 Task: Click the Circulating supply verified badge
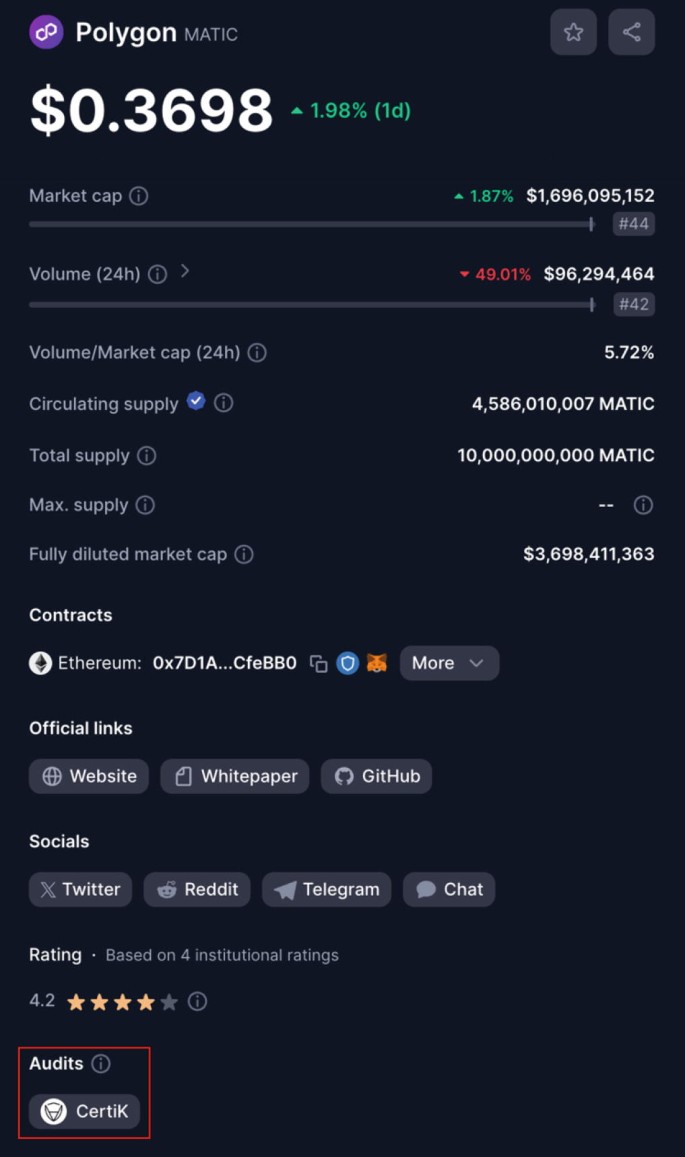(x=196, y=401)
